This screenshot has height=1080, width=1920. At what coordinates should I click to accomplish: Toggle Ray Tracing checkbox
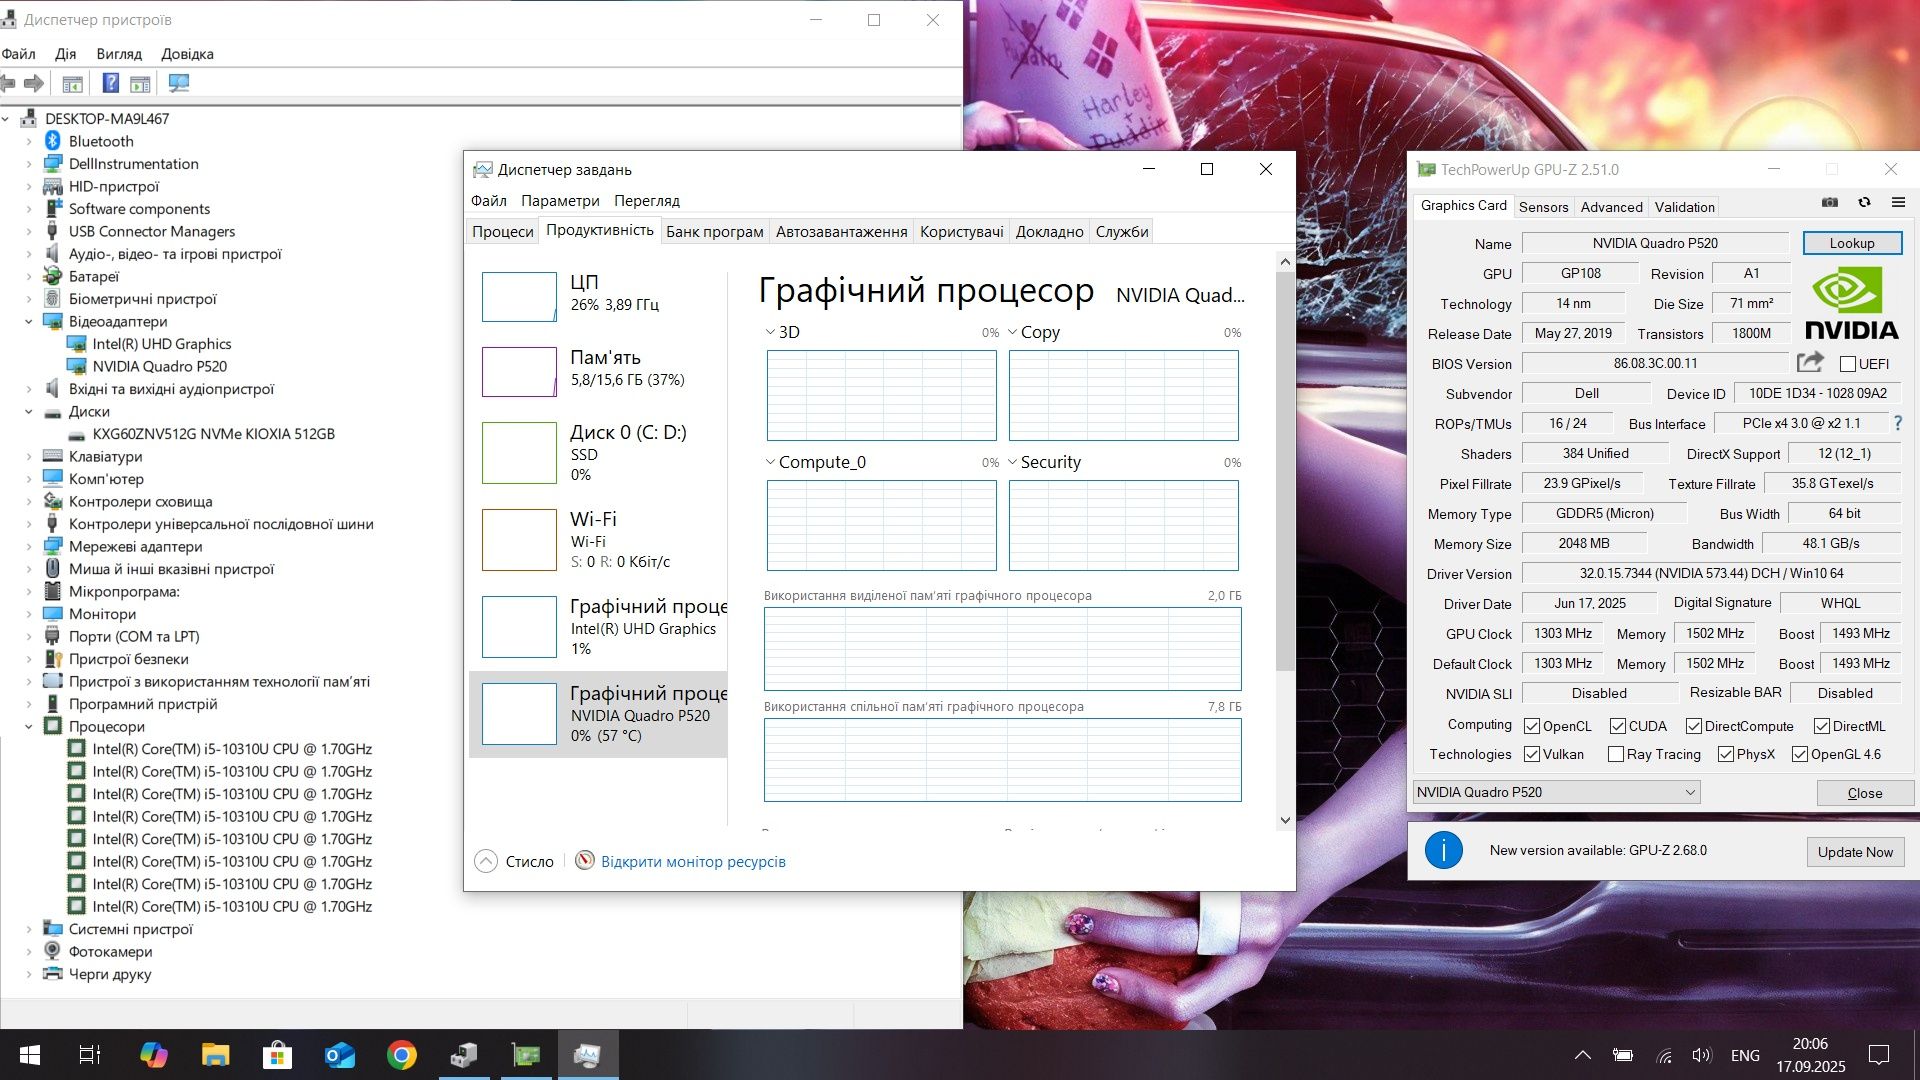[x=1616, y=754]
